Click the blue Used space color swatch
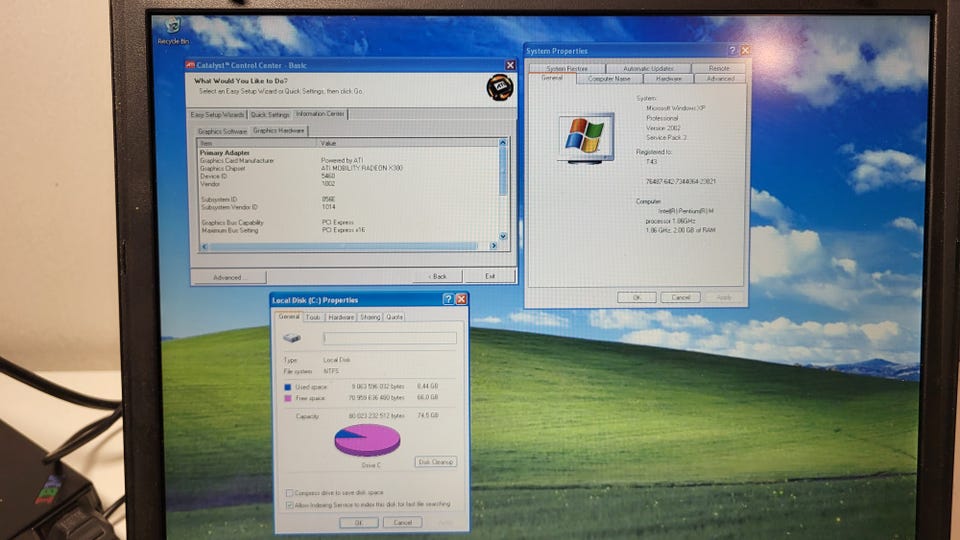This screenshot has width=960, height=540. click(x=287, y=387)
